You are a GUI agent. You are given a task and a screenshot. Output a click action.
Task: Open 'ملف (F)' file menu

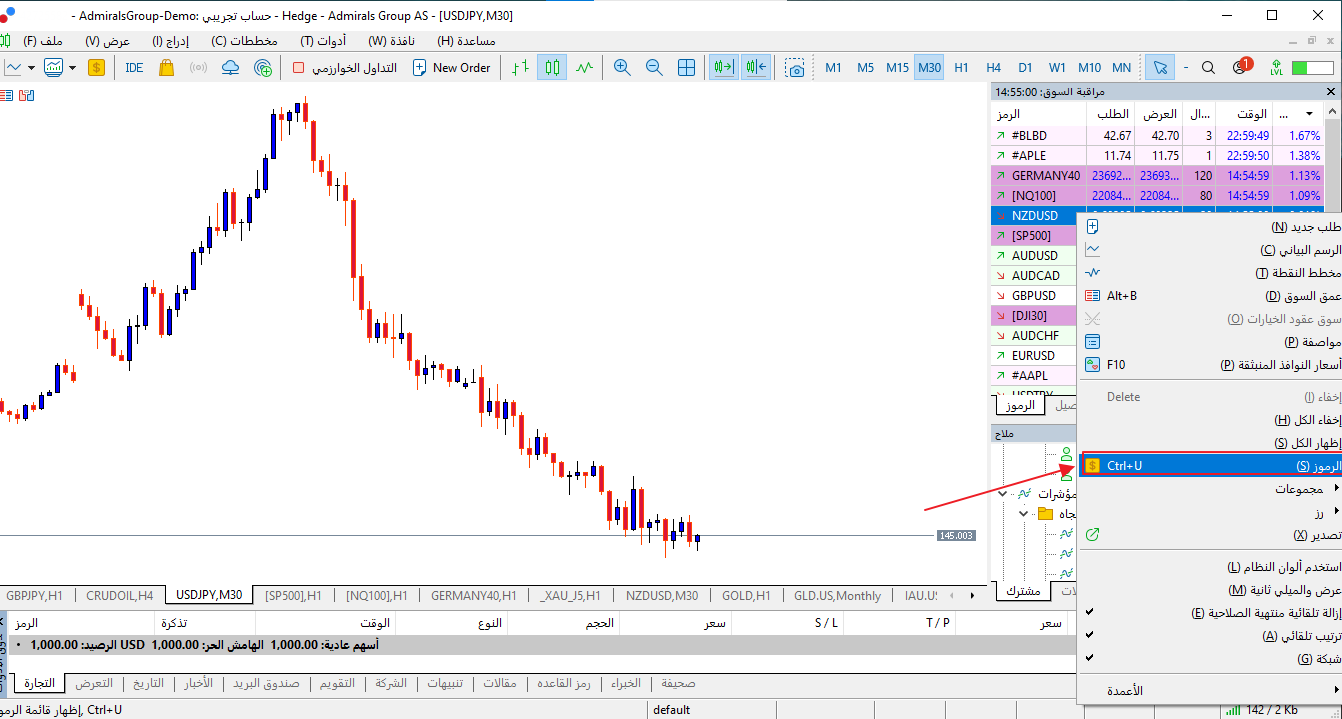pyautogui.click(x=43, y=41)
